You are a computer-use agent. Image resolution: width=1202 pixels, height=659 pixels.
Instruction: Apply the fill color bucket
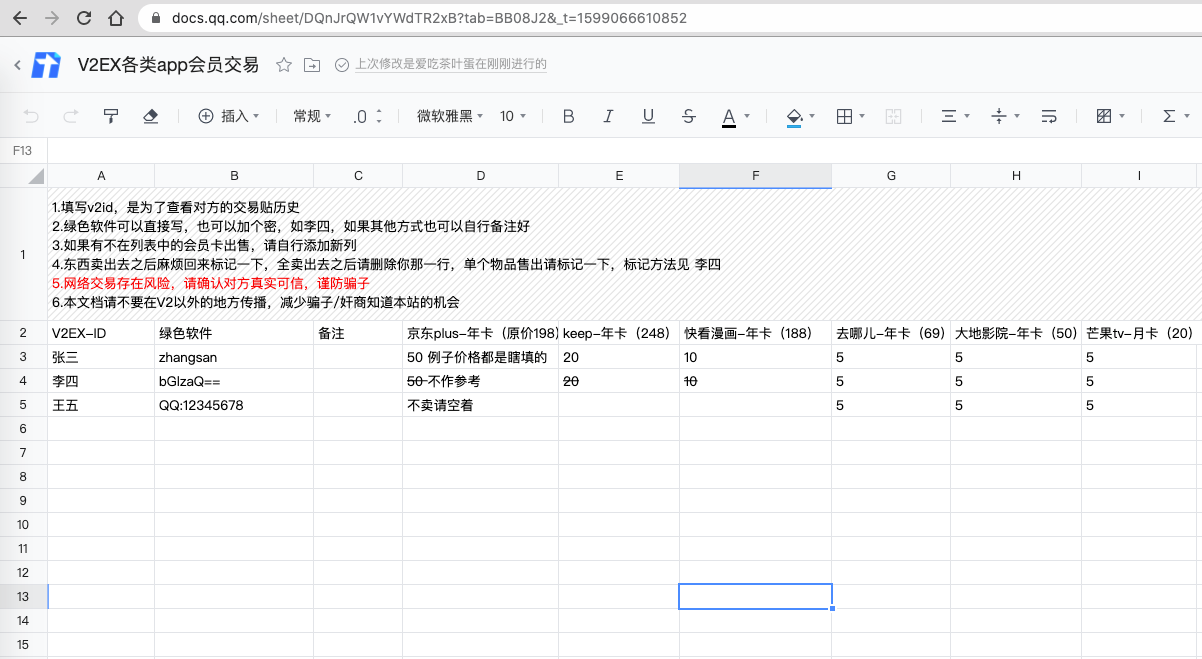794,117
